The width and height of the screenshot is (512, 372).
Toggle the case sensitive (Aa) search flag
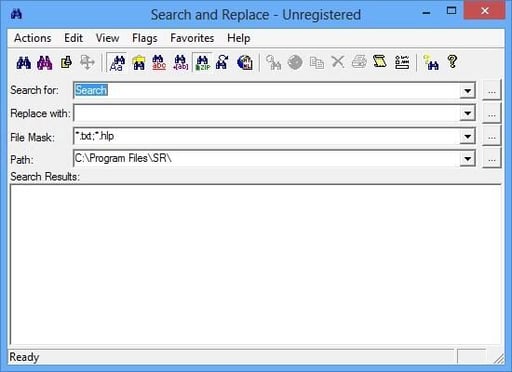click(117, 62)
